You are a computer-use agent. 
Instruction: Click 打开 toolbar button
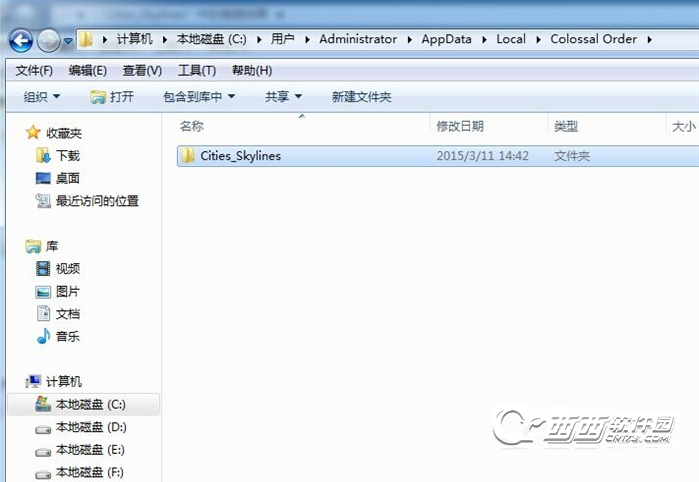click(112, 96)
